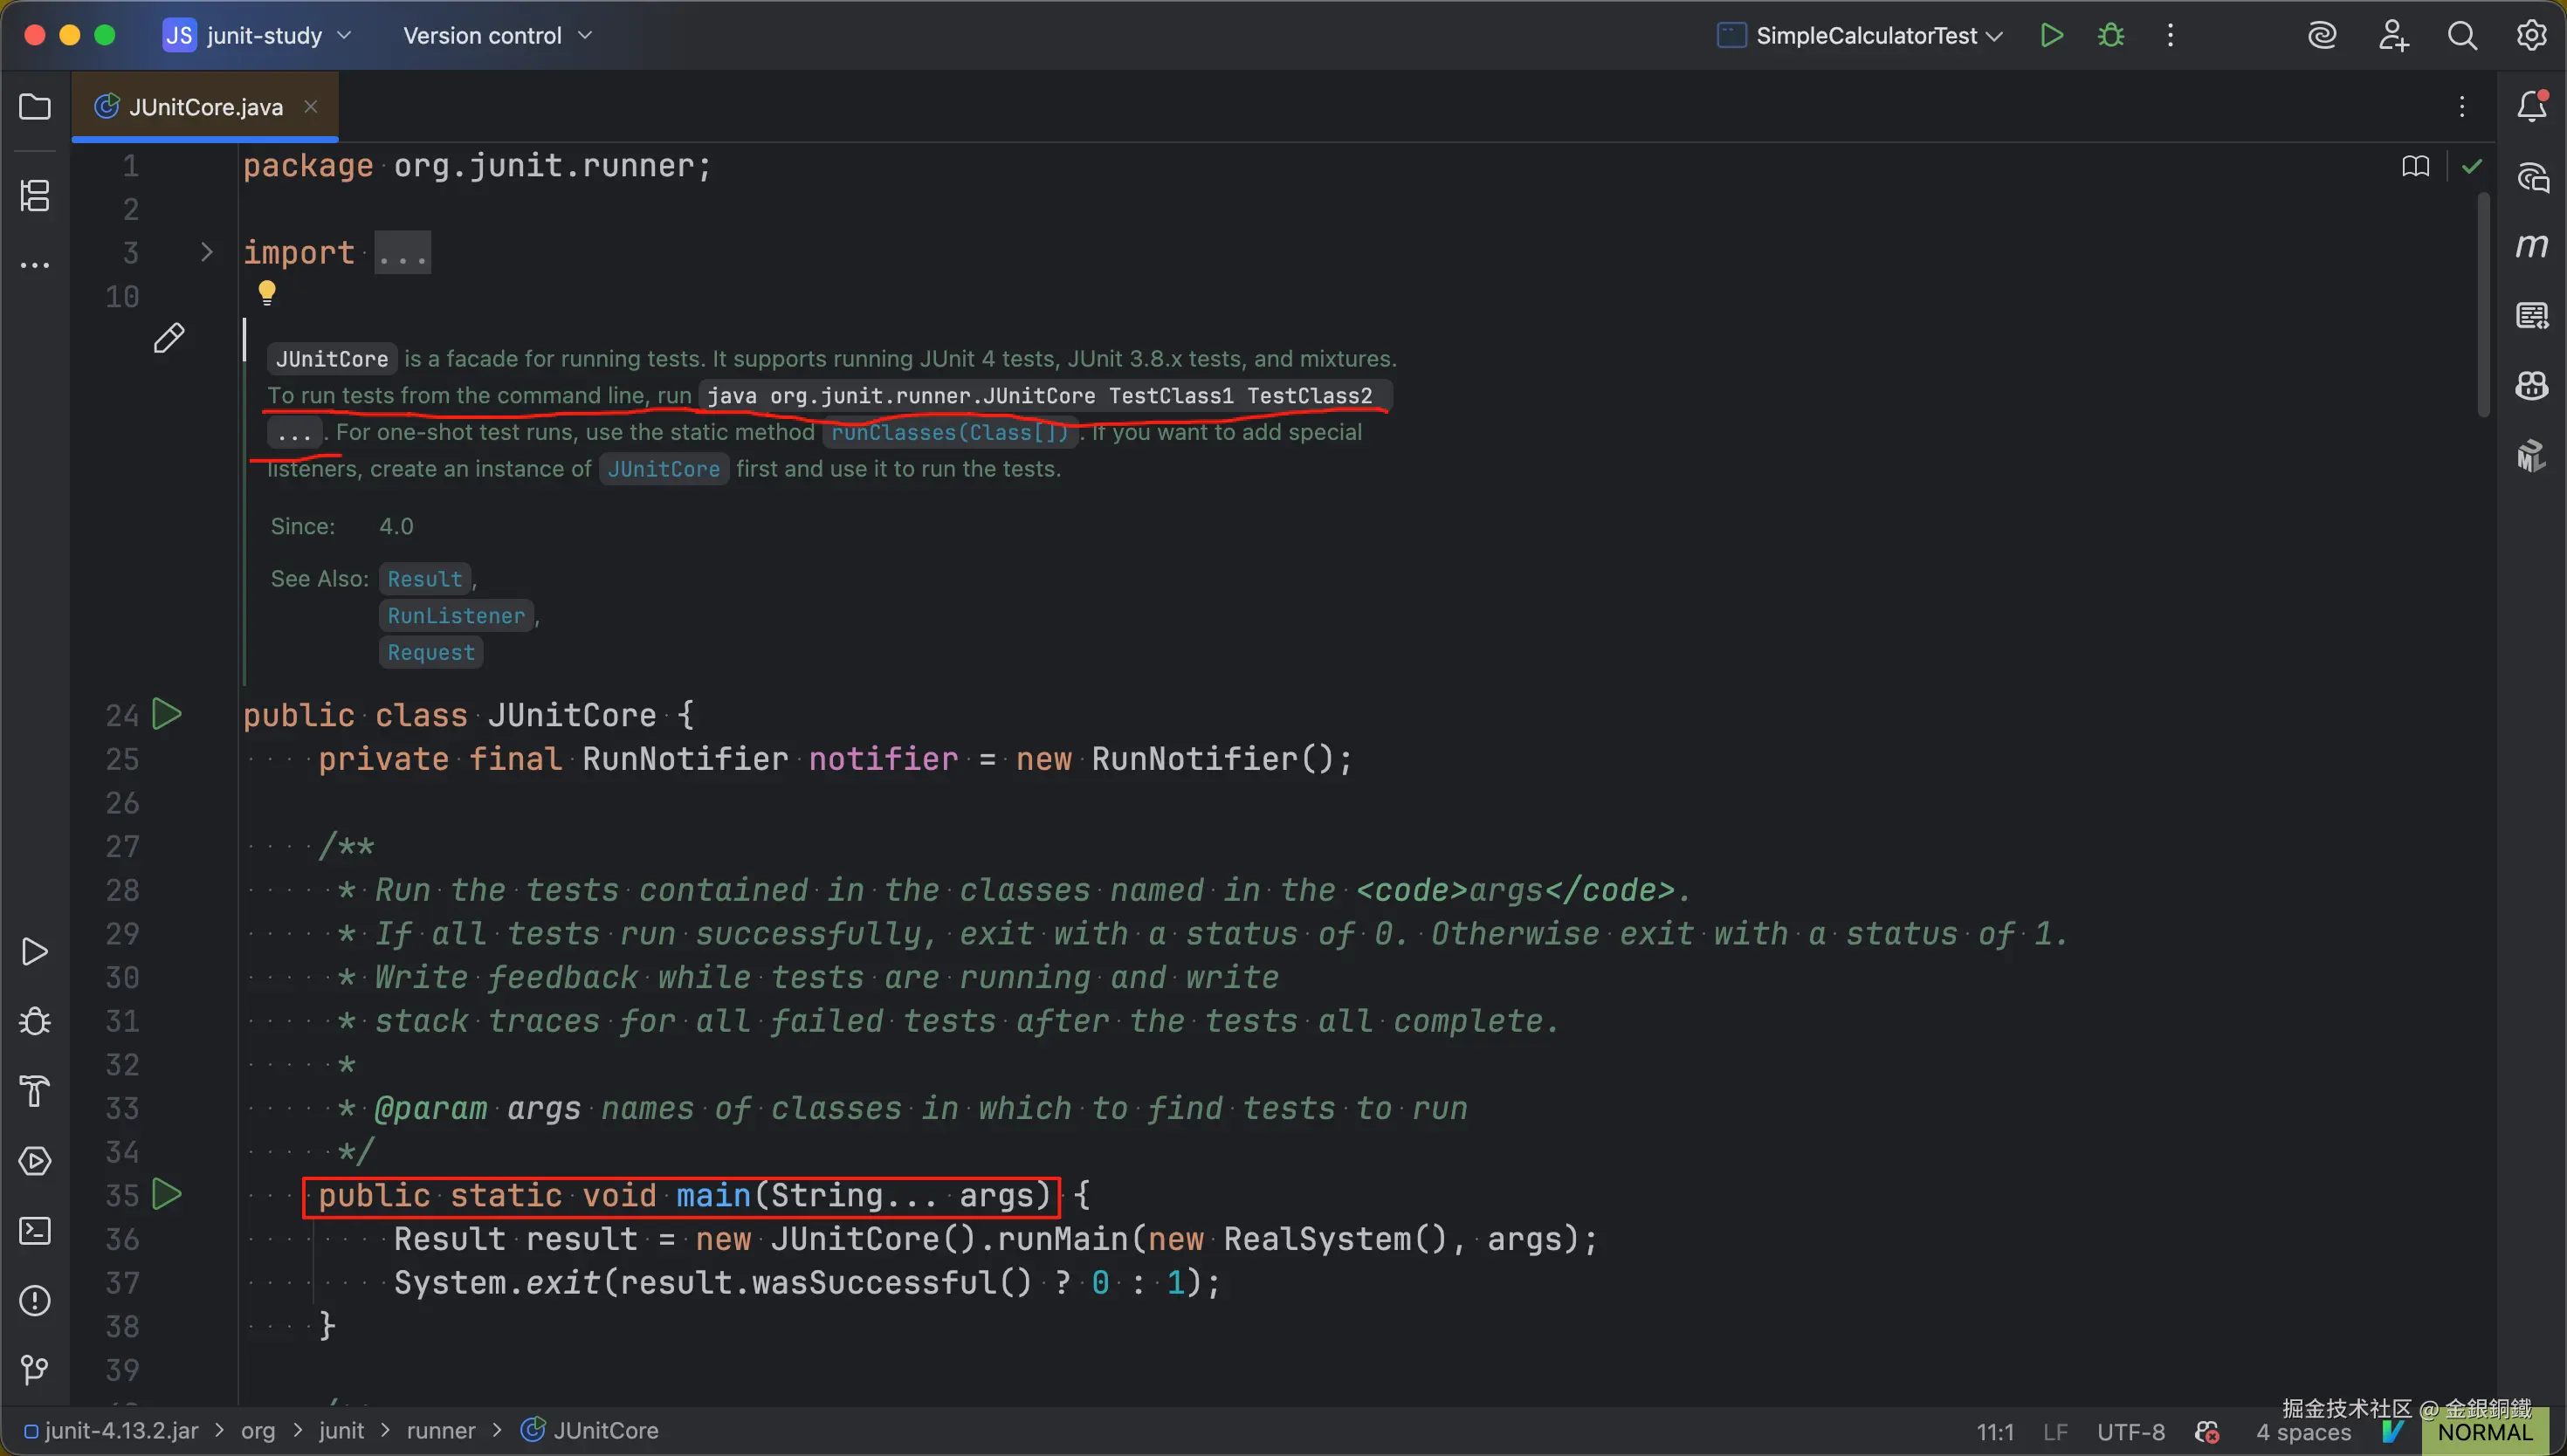Click the Debug bug icon in toolbar
Viewport: 2567px width, 1456px height.
(x=2111, y=36)
